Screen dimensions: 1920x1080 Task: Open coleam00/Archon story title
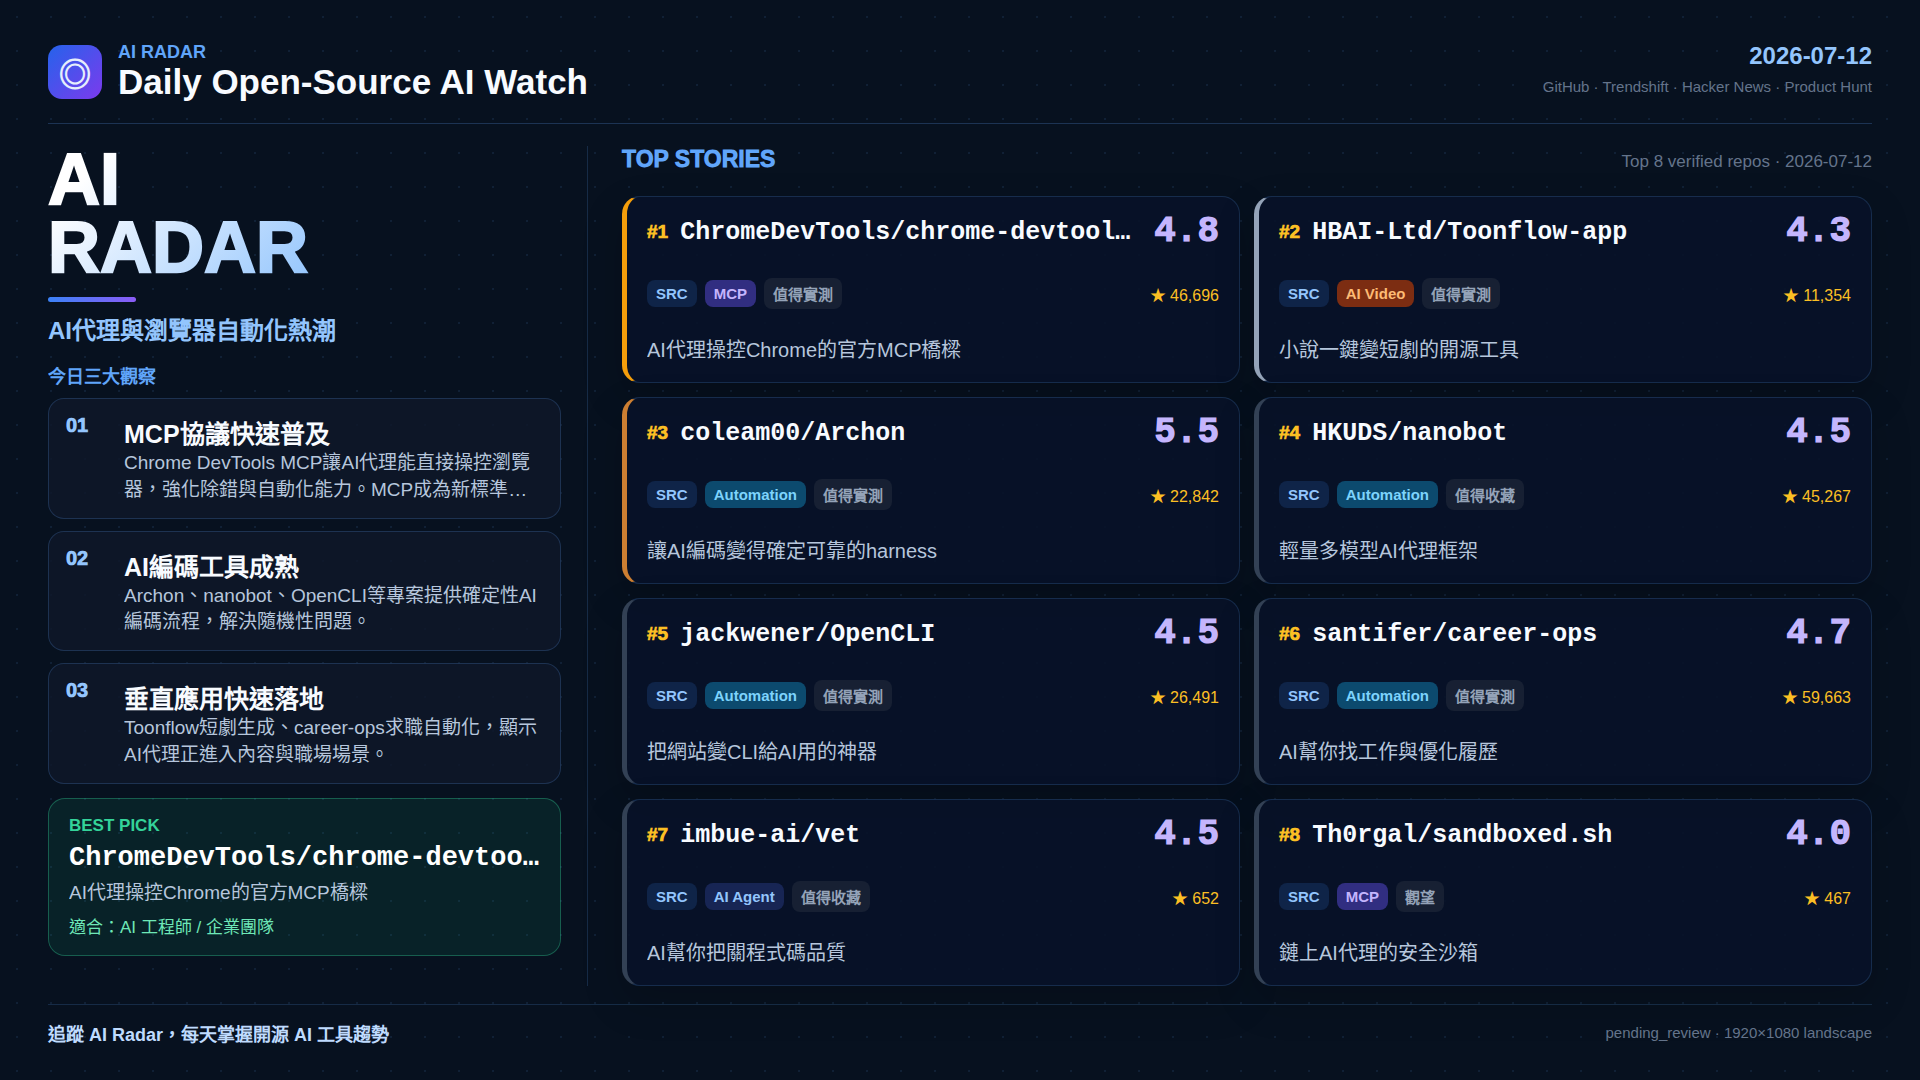(792, 432)
